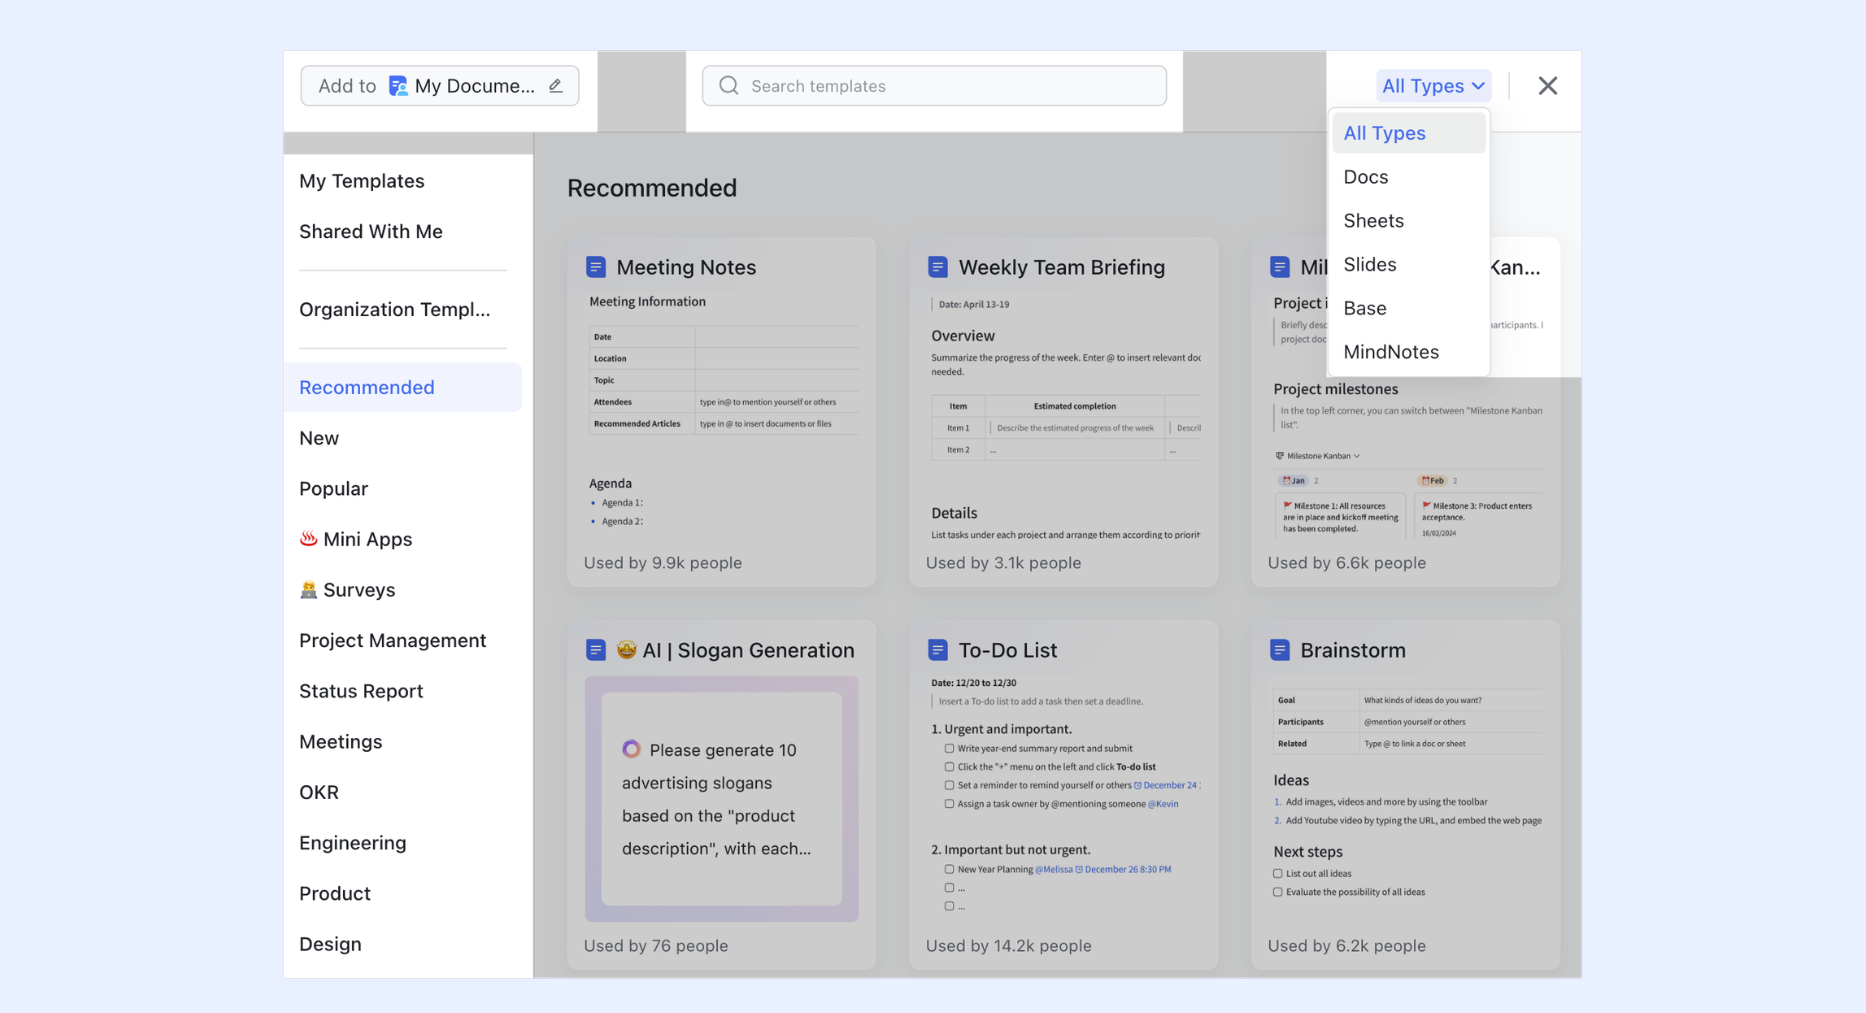Click the 'Used by 14.2k people' text
Image resolution: width=1866 pixels, height=1013 pixels.
coord(1008,946)
